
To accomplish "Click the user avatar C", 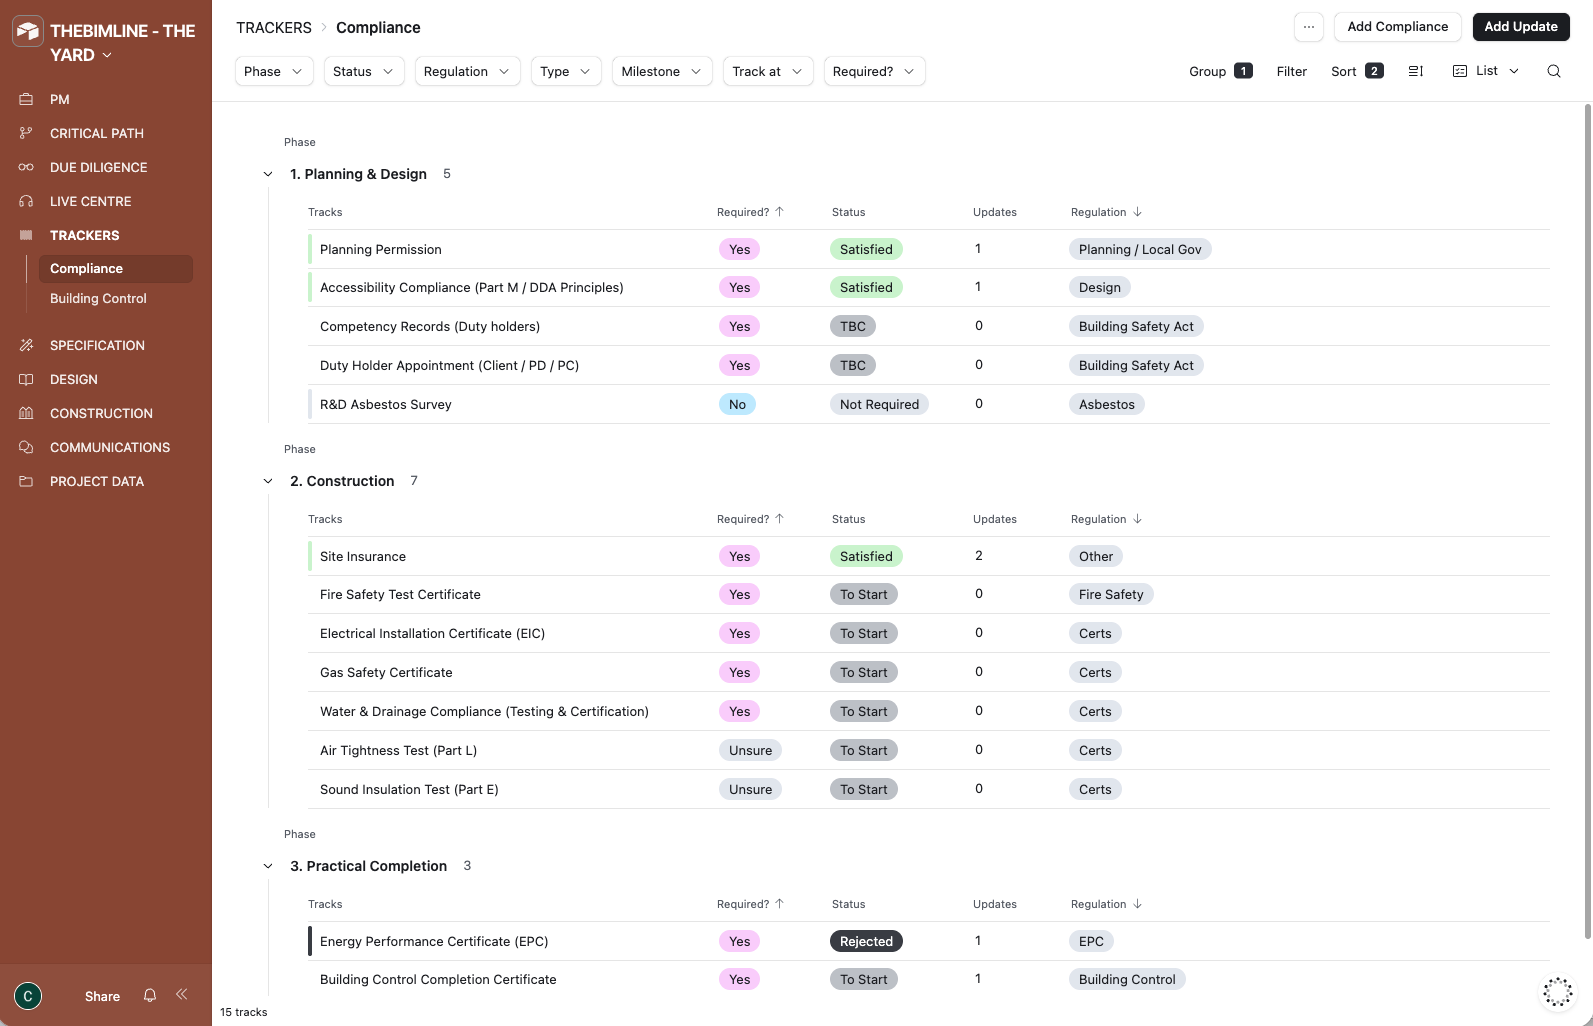I will (28, 996).
